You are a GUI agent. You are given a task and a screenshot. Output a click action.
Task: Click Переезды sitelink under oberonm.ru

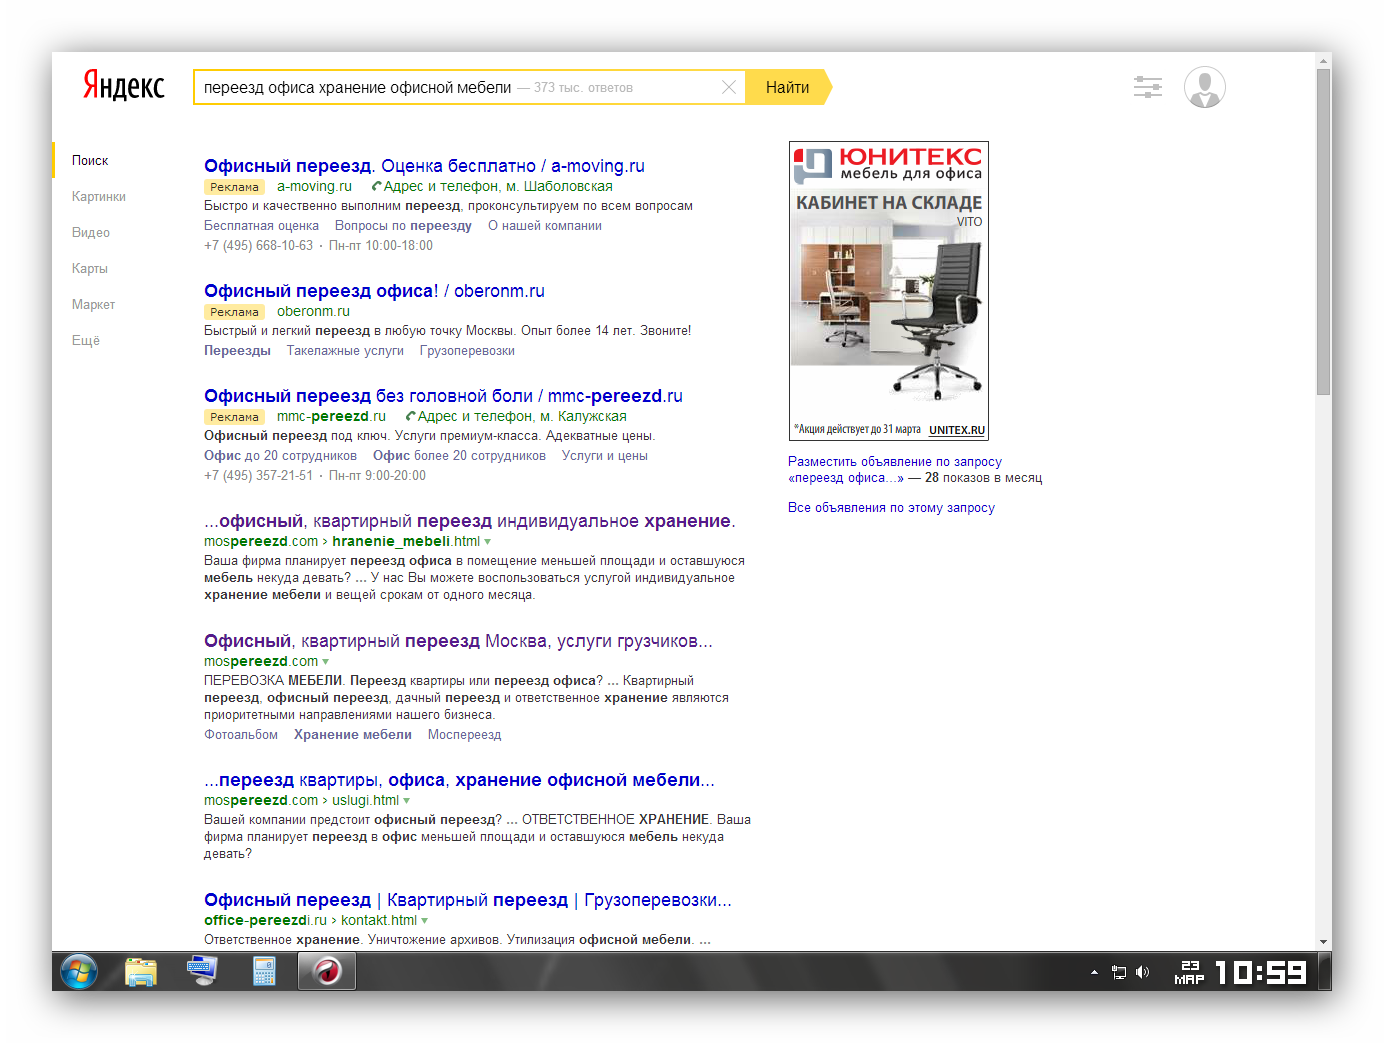click(x=237, y=351)
